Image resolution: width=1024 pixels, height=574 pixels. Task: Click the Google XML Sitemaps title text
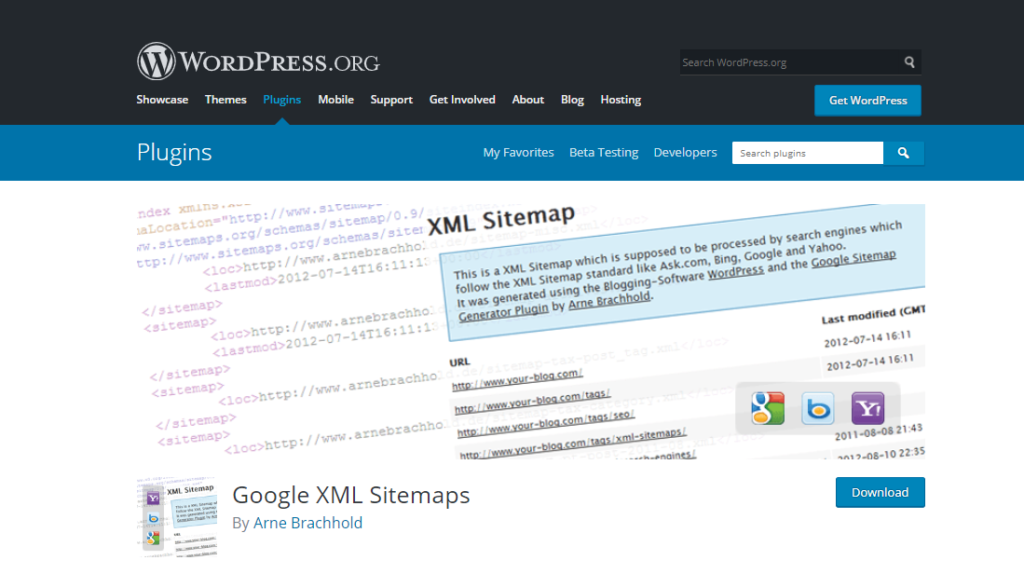[351, 495]
